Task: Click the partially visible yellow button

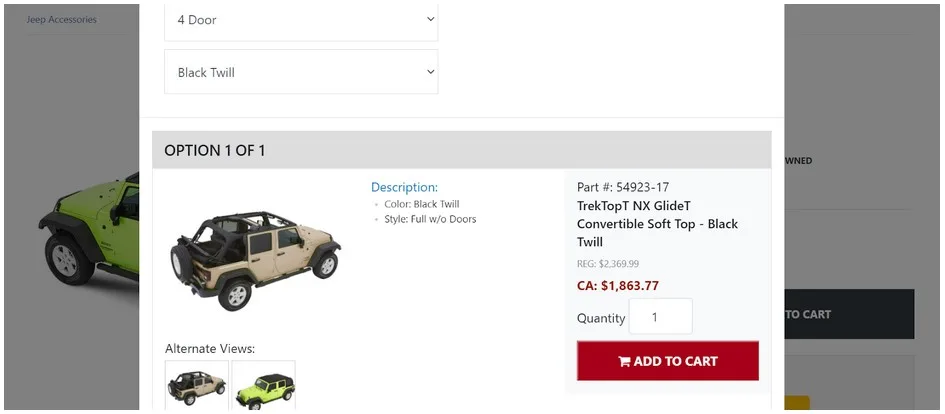Action: point(796,404)
